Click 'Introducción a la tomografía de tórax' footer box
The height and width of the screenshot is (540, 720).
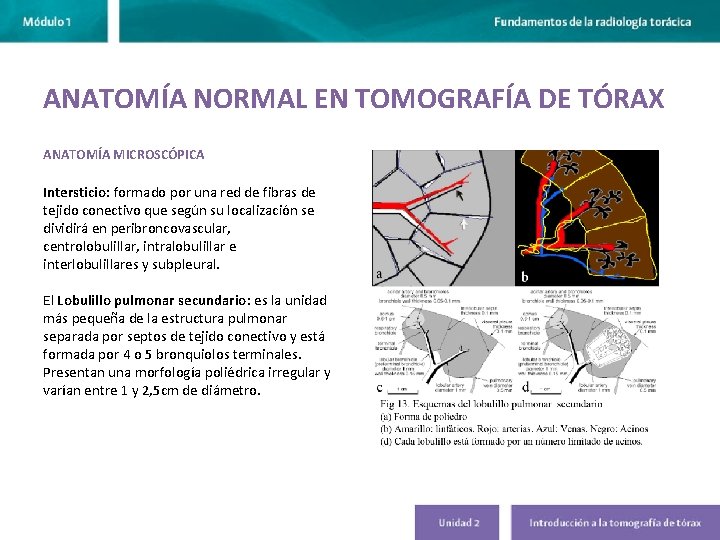pyautogui.click(x=615, y=523)
